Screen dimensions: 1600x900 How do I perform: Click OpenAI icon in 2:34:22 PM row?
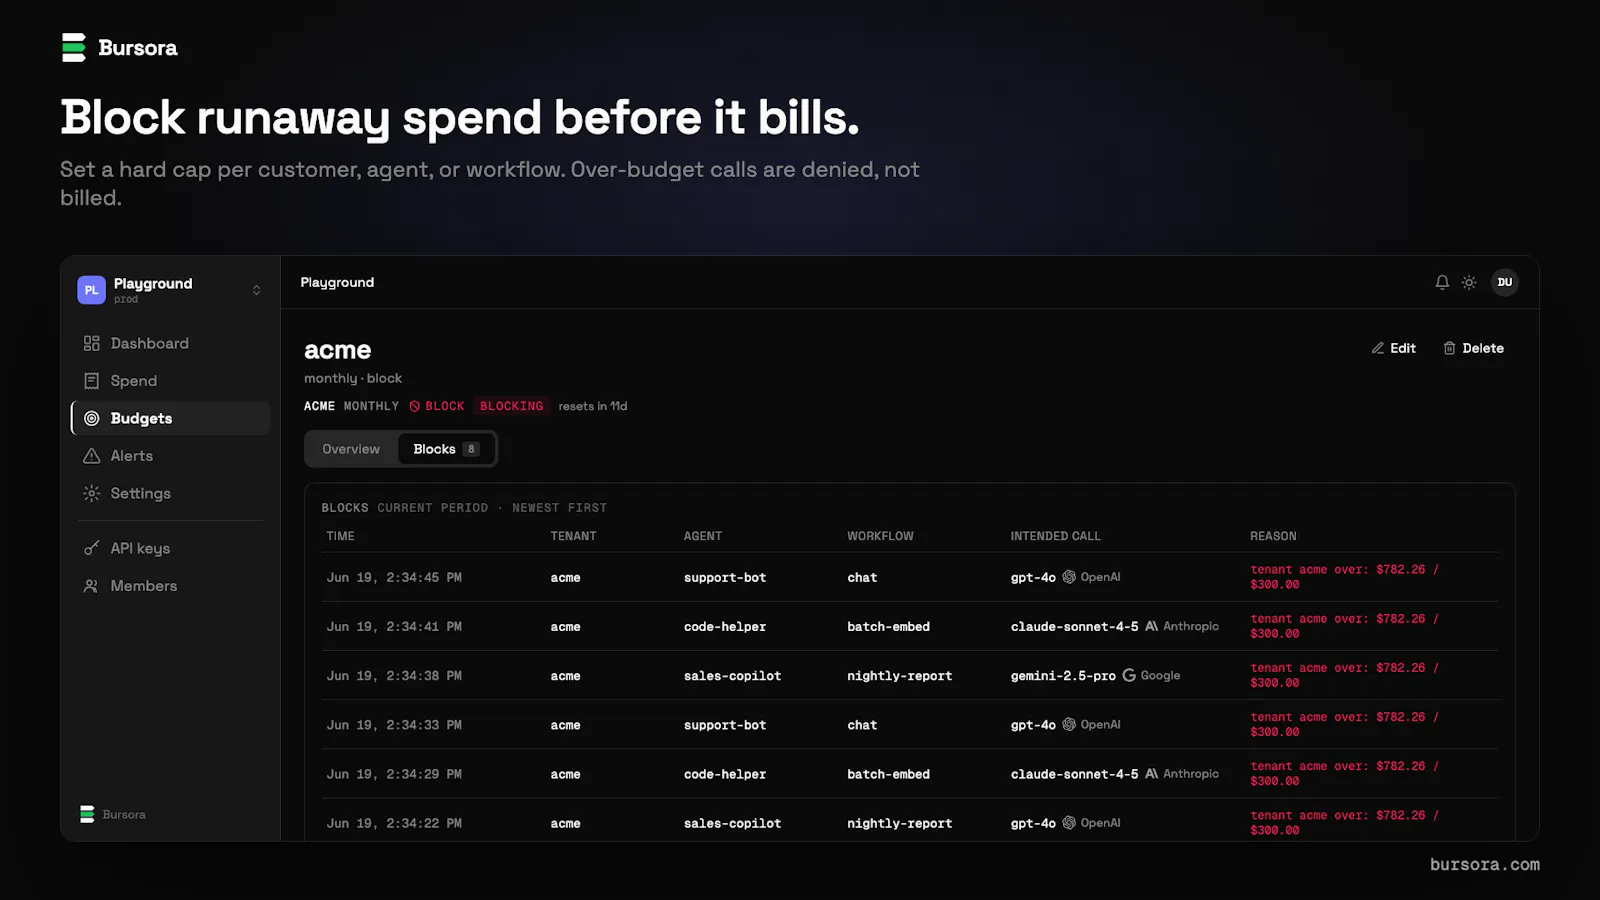(1069, 822)
